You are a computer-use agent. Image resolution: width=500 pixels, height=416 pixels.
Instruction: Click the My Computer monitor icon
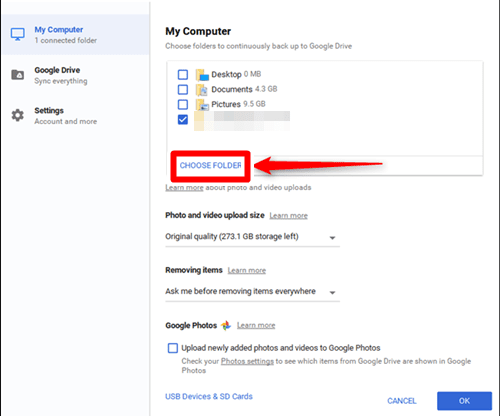[17, 34]
